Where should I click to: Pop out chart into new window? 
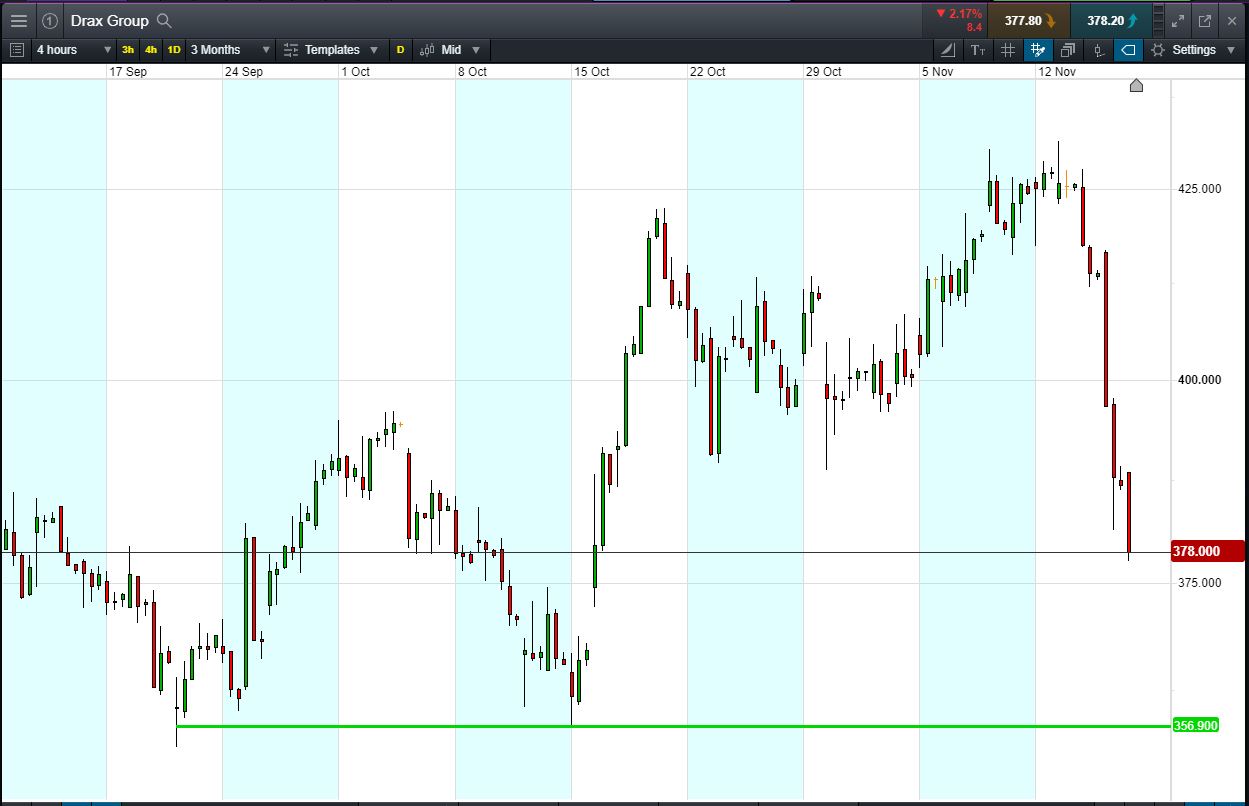coord(1205,20)
